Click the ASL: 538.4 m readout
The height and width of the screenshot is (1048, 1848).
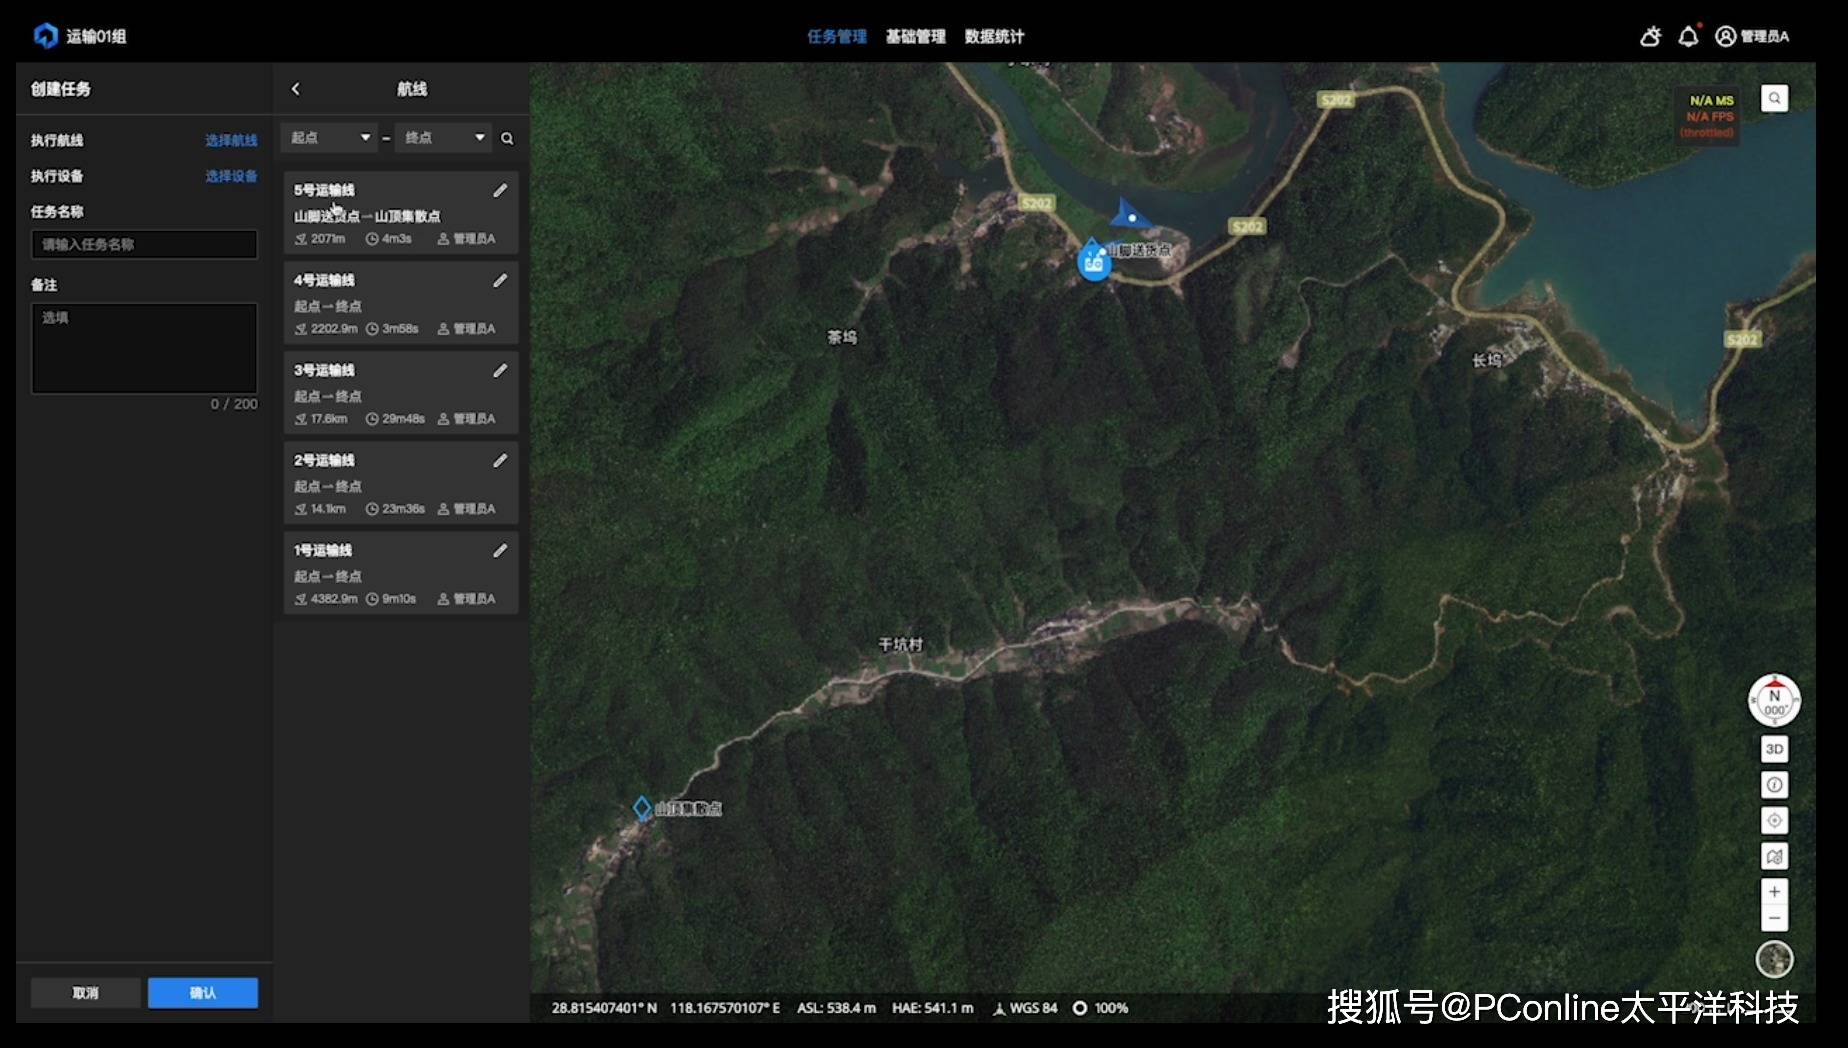pos(836,1008)
